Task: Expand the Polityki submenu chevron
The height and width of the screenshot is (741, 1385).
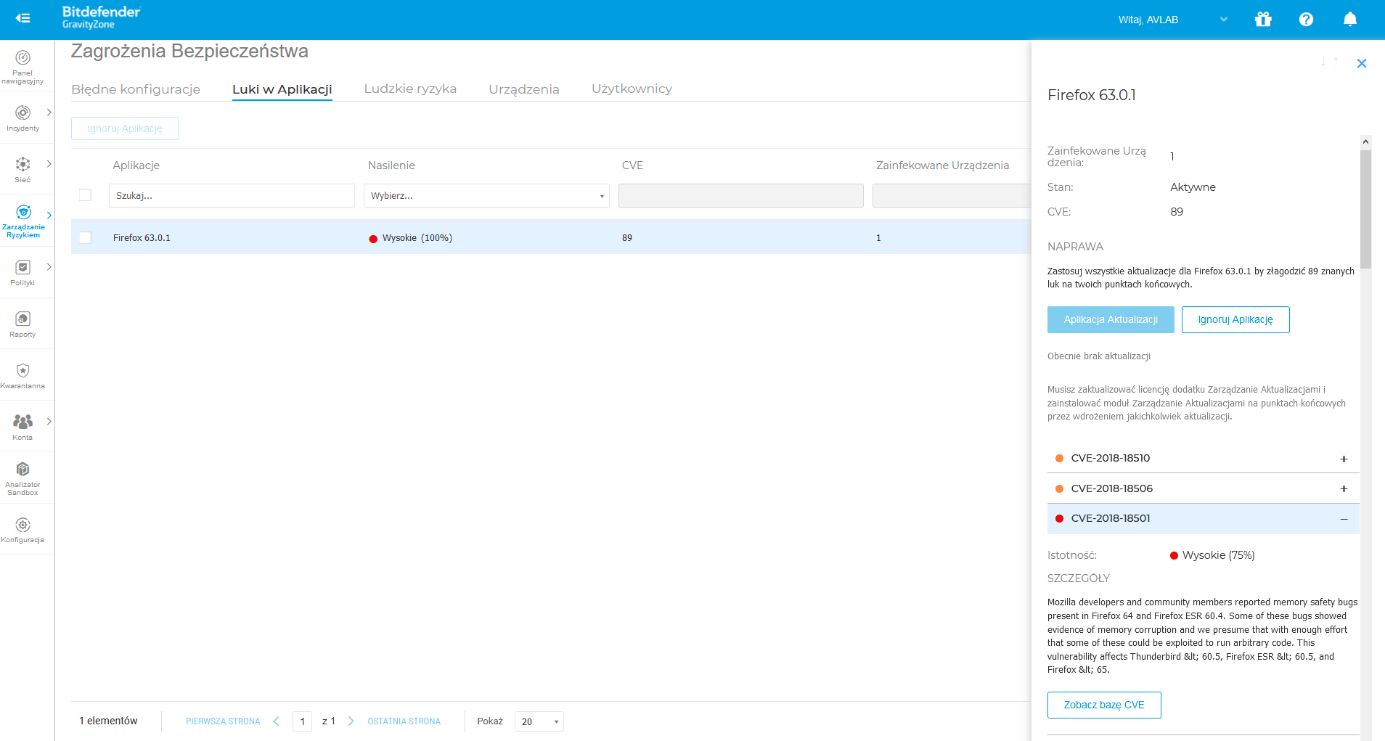Action: pyautogui.click(x=49, y=267)
